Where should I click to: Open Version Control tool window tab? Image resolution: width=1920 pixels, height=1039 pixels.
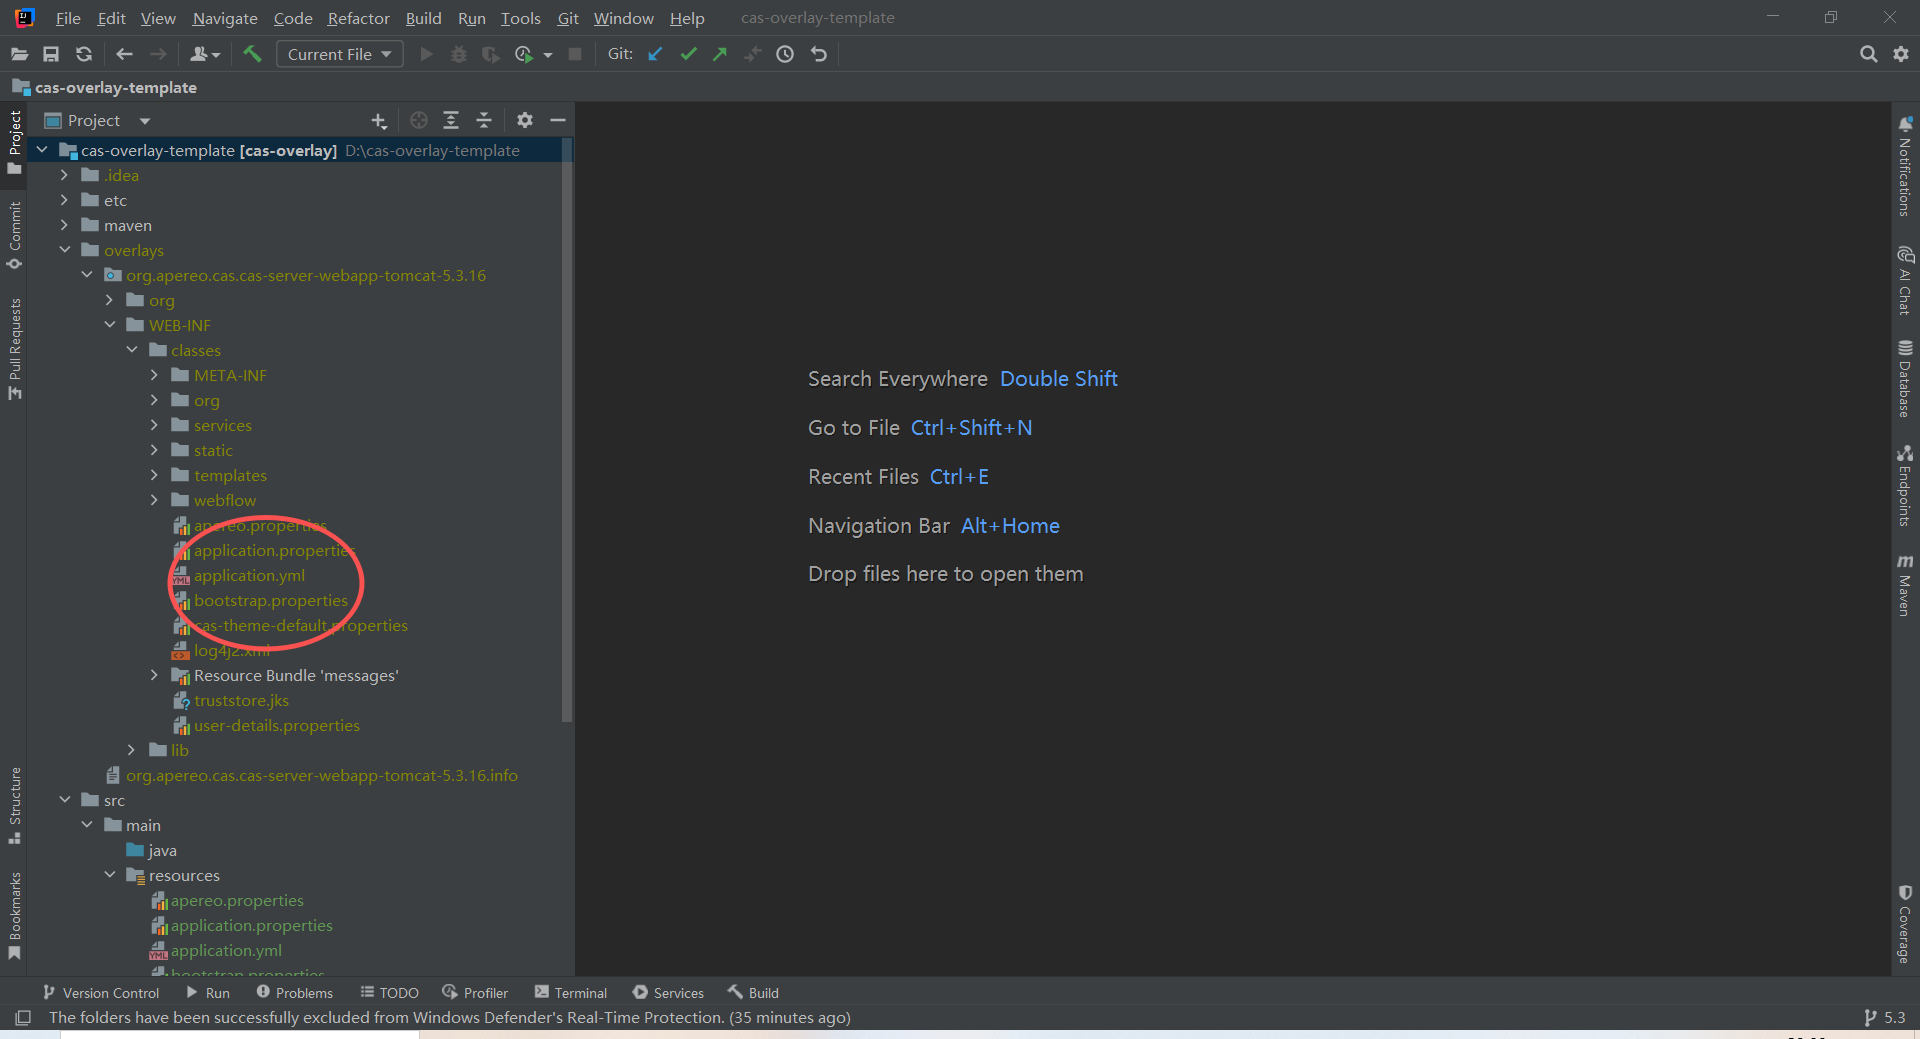tap(101, 993)
